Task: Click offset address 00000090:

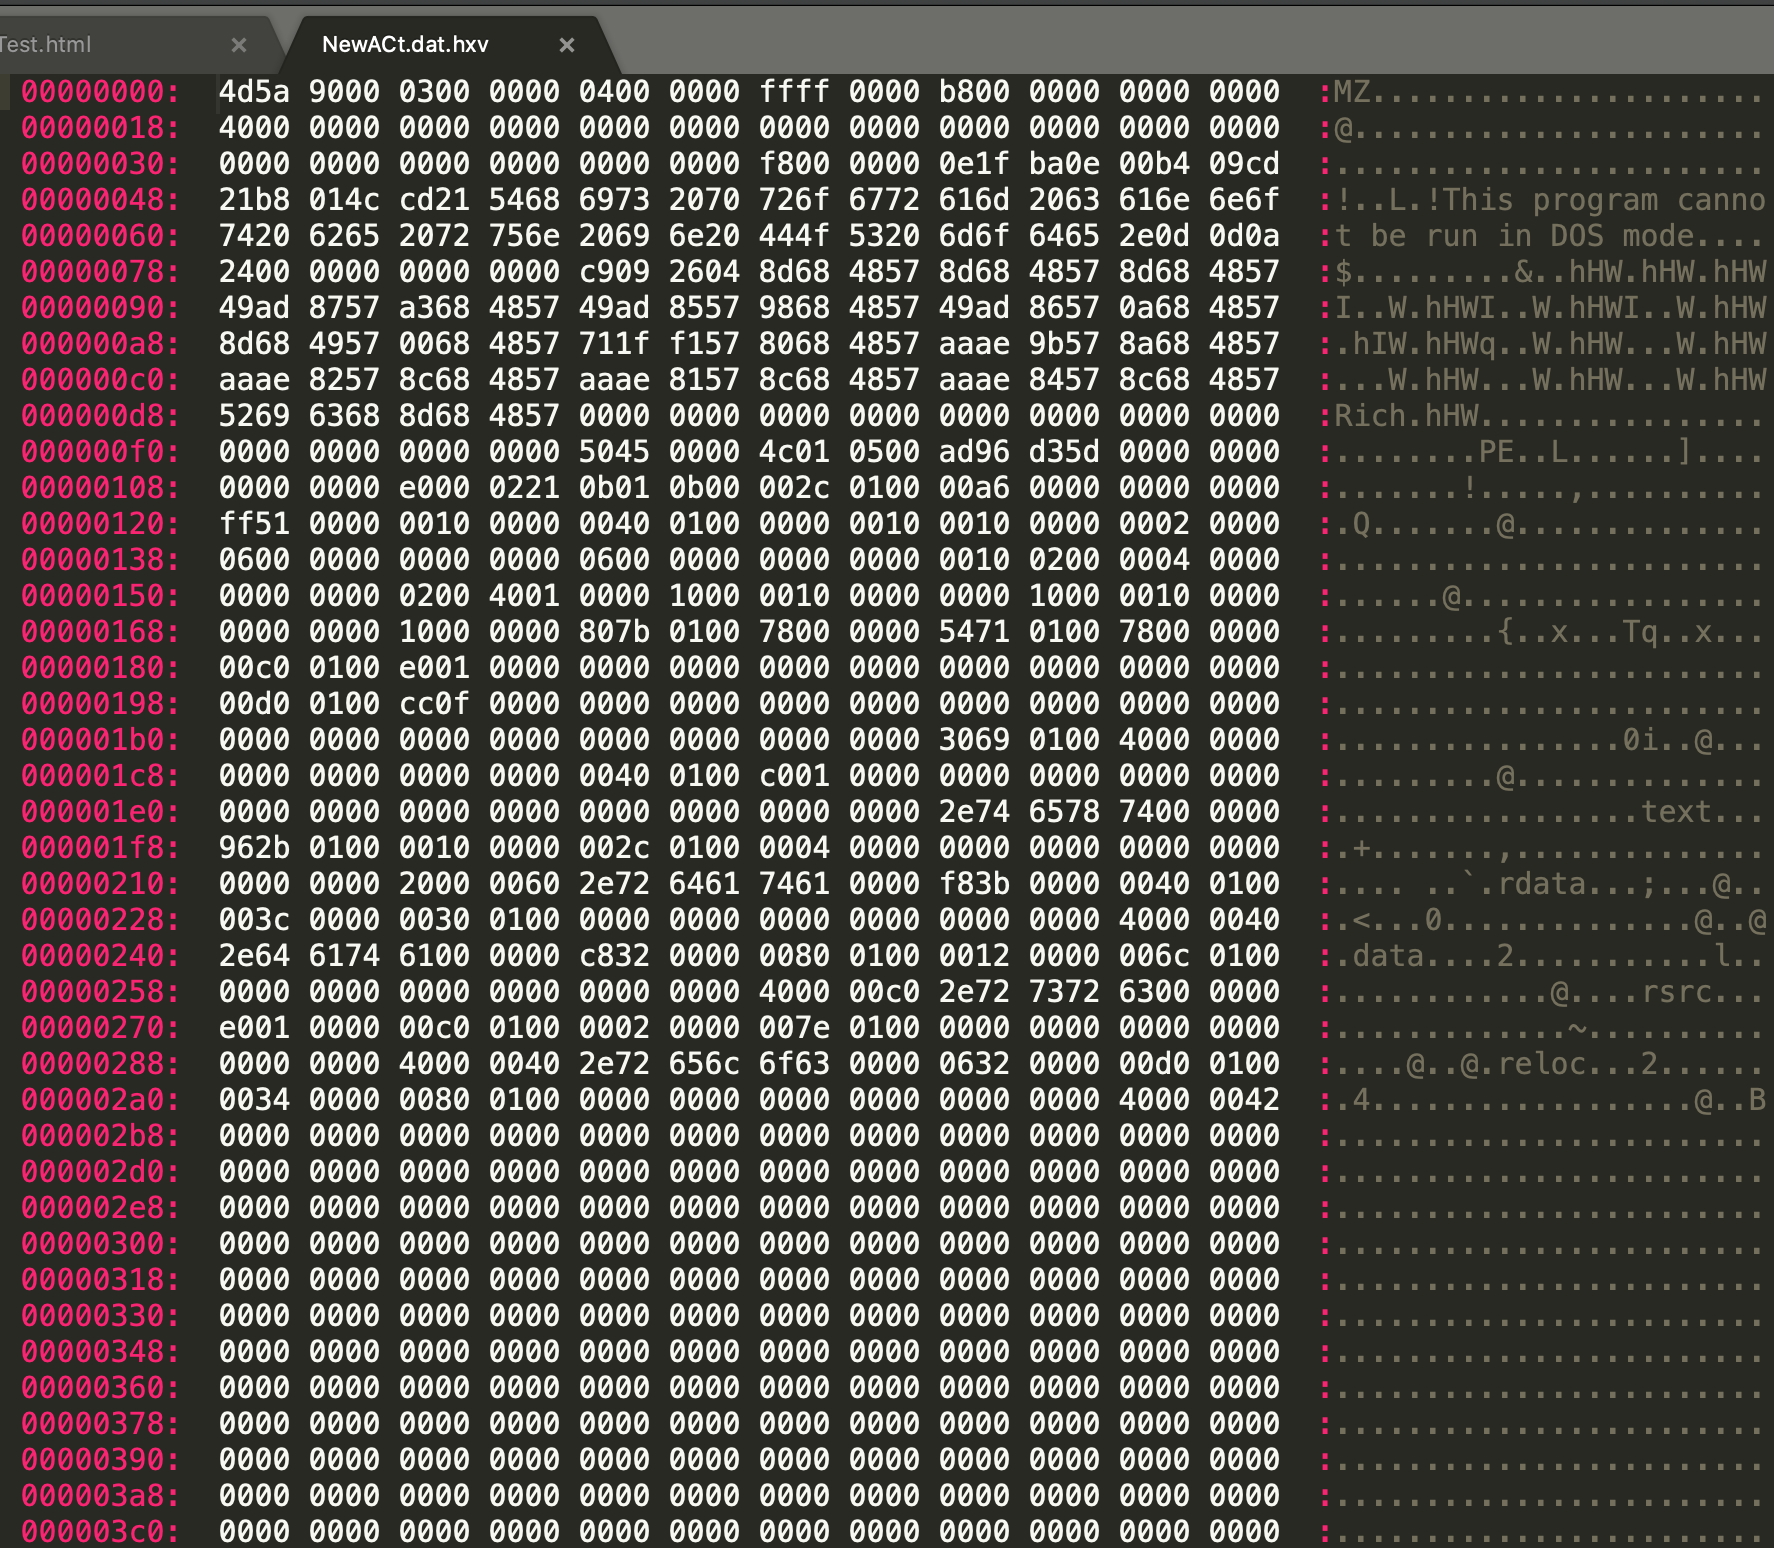Action: 100,308
